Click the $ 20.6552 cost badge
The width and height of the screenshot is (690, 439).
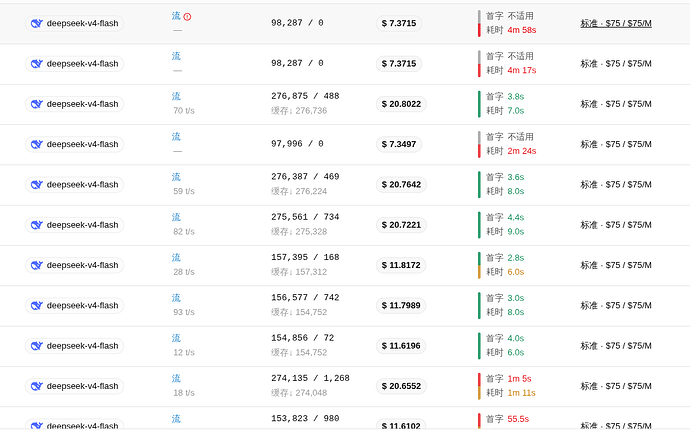(x=401, y=386)
